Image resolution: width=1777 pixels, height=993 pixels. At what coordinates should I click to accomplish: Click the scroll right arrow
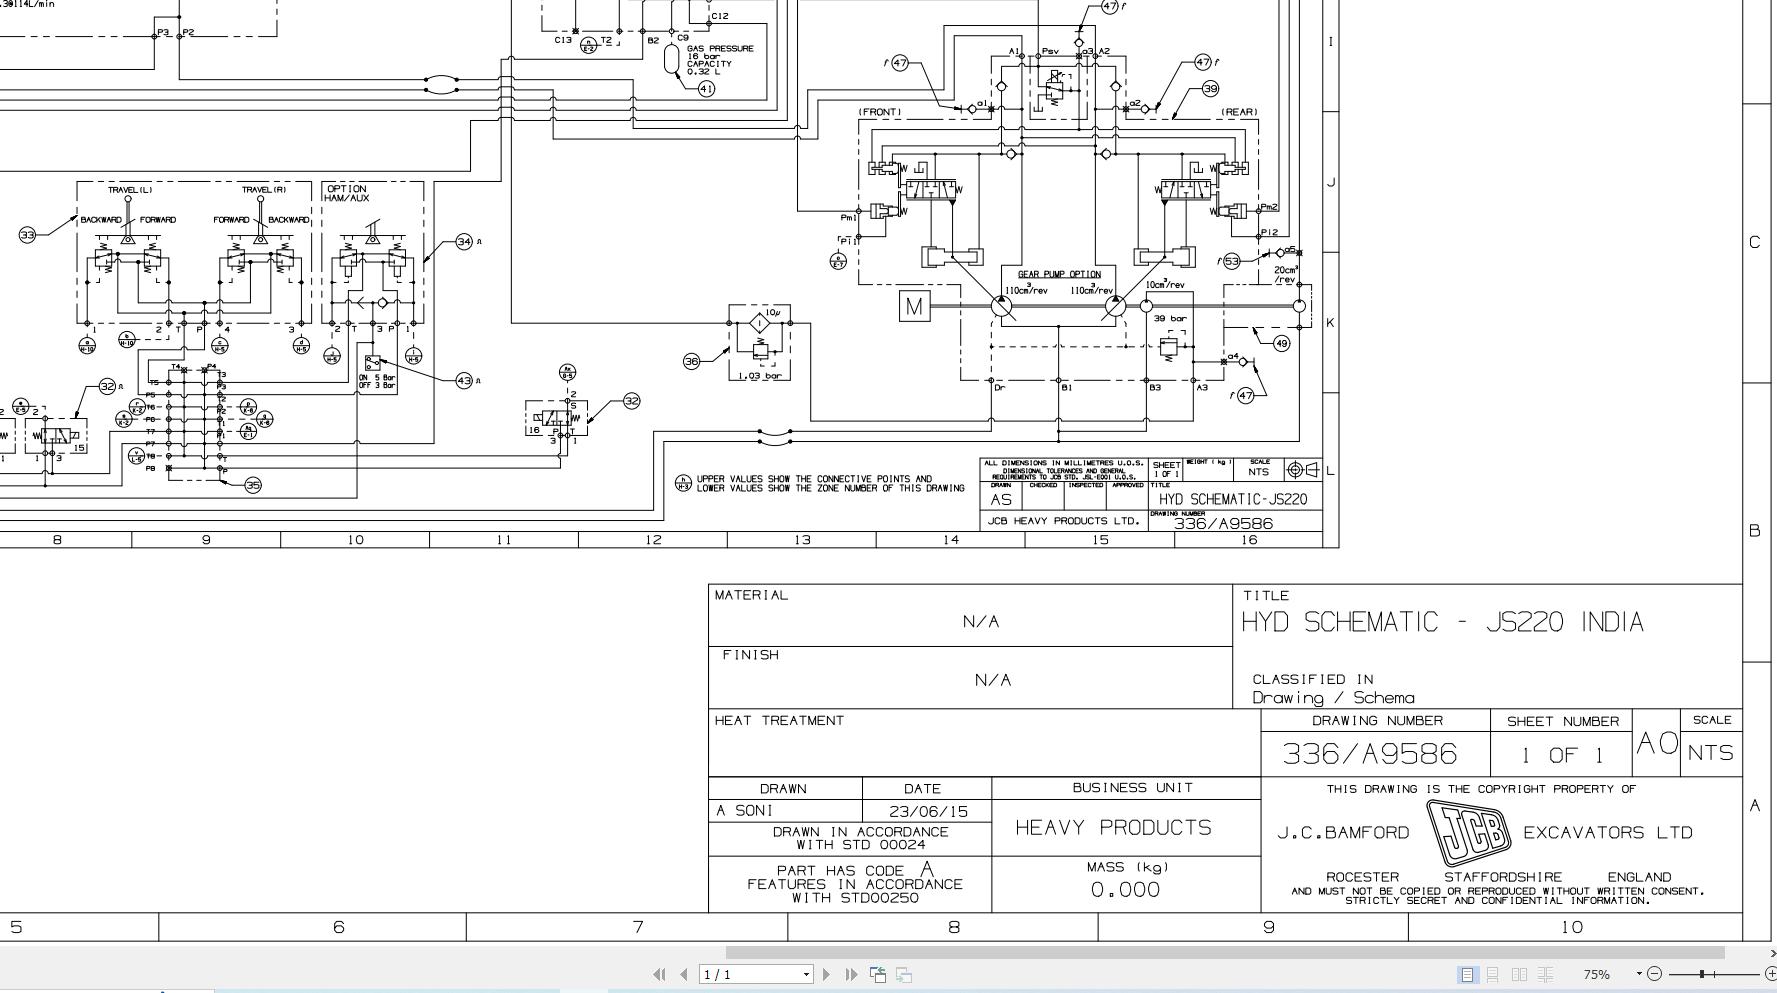pos(1771,953)
